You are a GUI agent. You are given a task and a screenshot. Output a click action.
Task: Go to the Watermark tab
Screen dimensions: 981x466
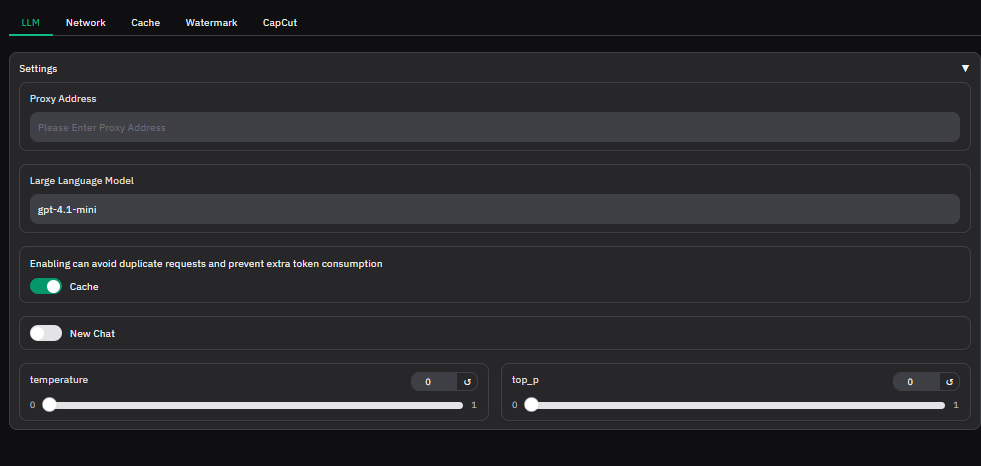(211, 22)
